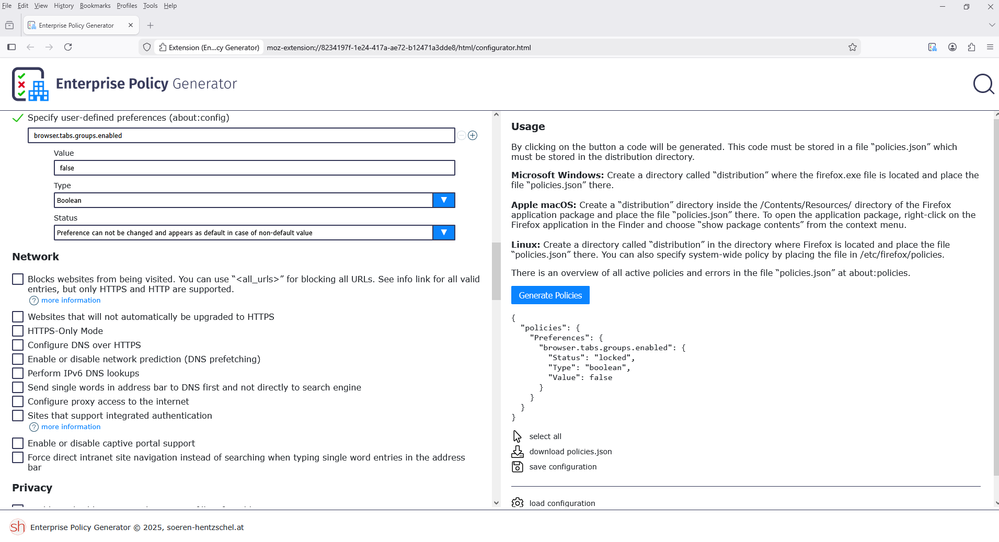Screen dimensions: 999x542
Task: Open the Tools menu
Action: pyautogui.click(x=150, y=6)
